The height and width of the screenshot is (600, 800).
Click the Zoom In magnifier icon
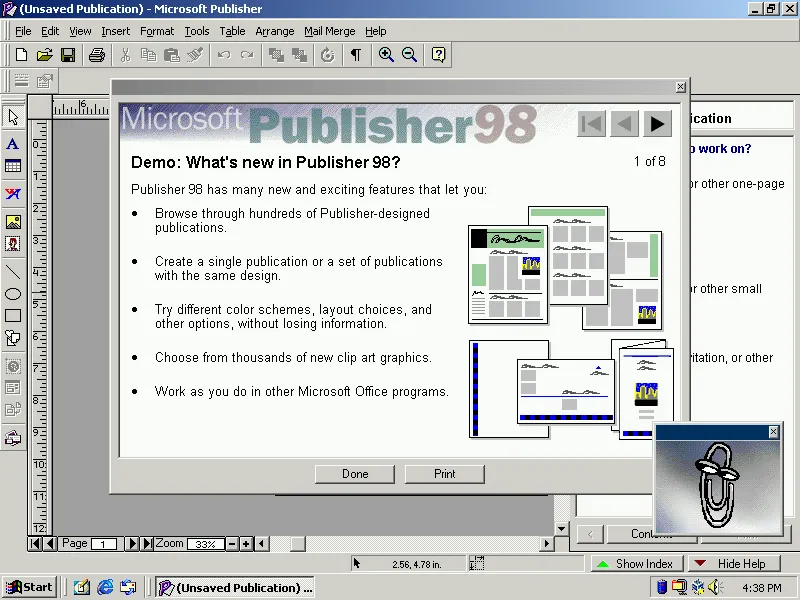coord(386,55)
